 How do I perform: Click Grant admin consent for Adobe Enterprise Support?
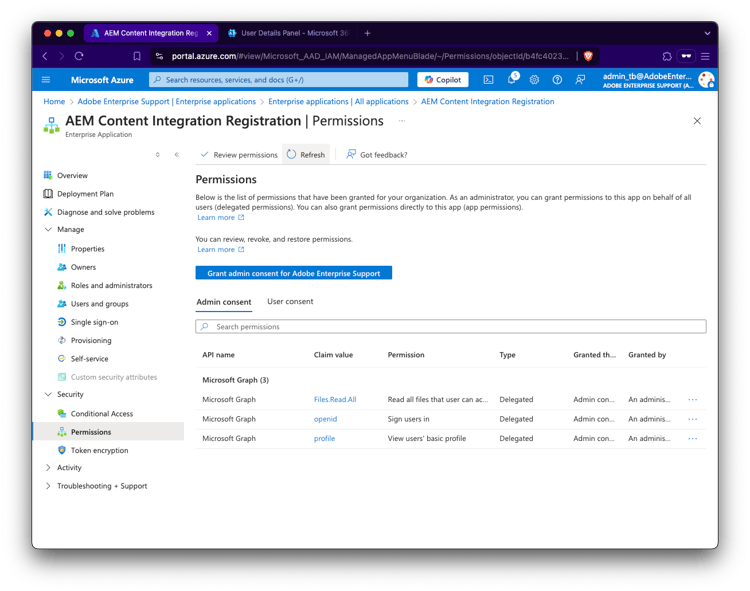click(x=294, y=273)
